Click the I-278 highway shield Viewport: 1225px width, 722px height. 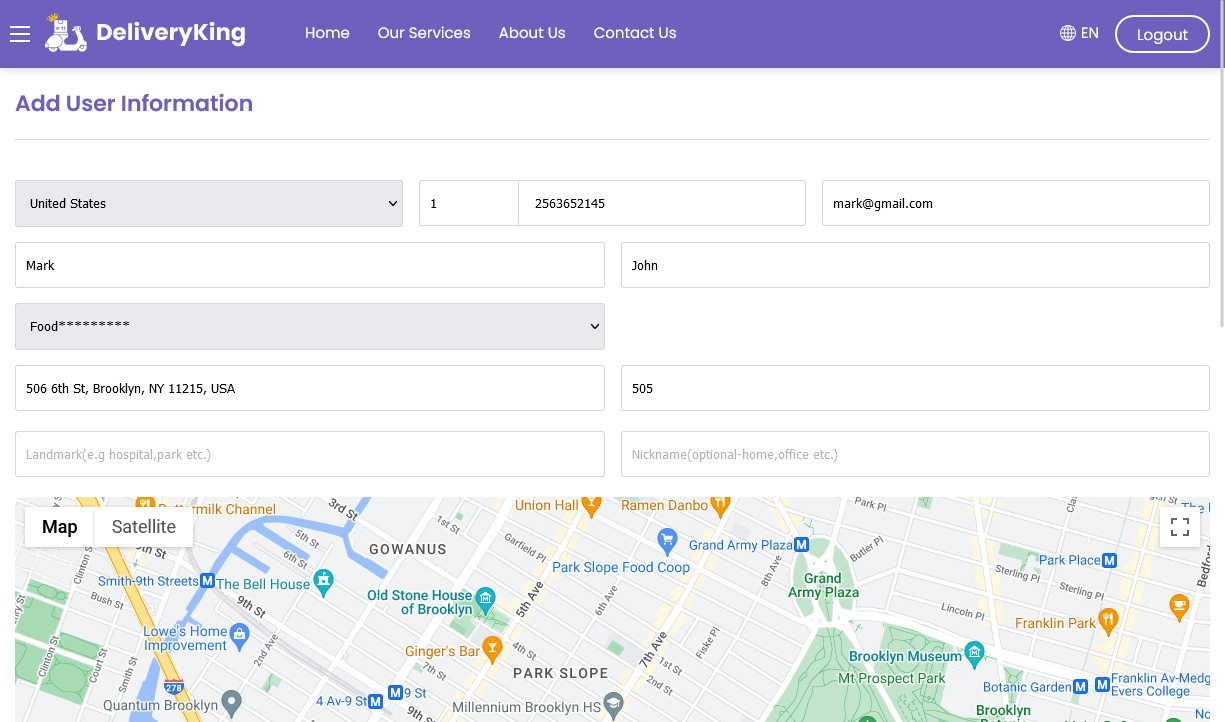point(174,687)
